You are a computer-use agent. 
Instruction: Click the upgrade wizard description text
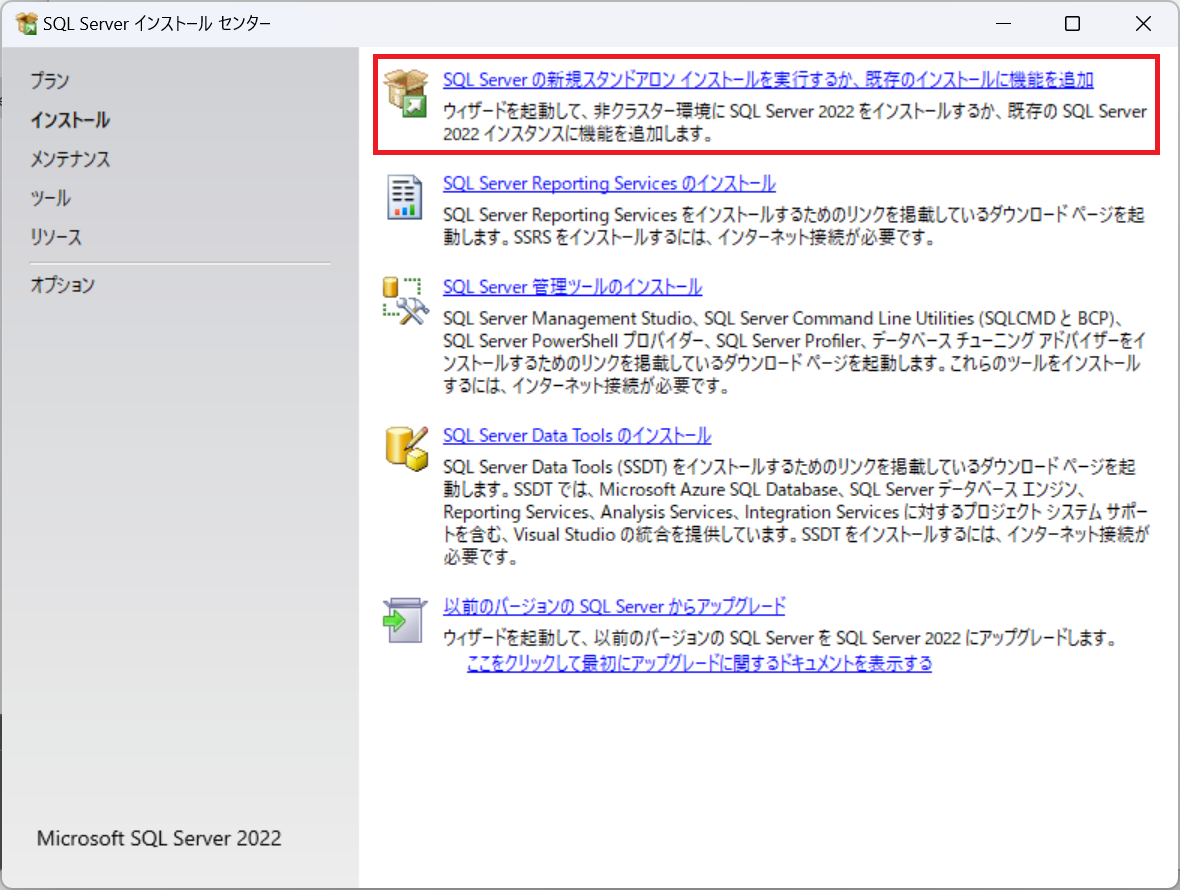(x=779, y=638)
